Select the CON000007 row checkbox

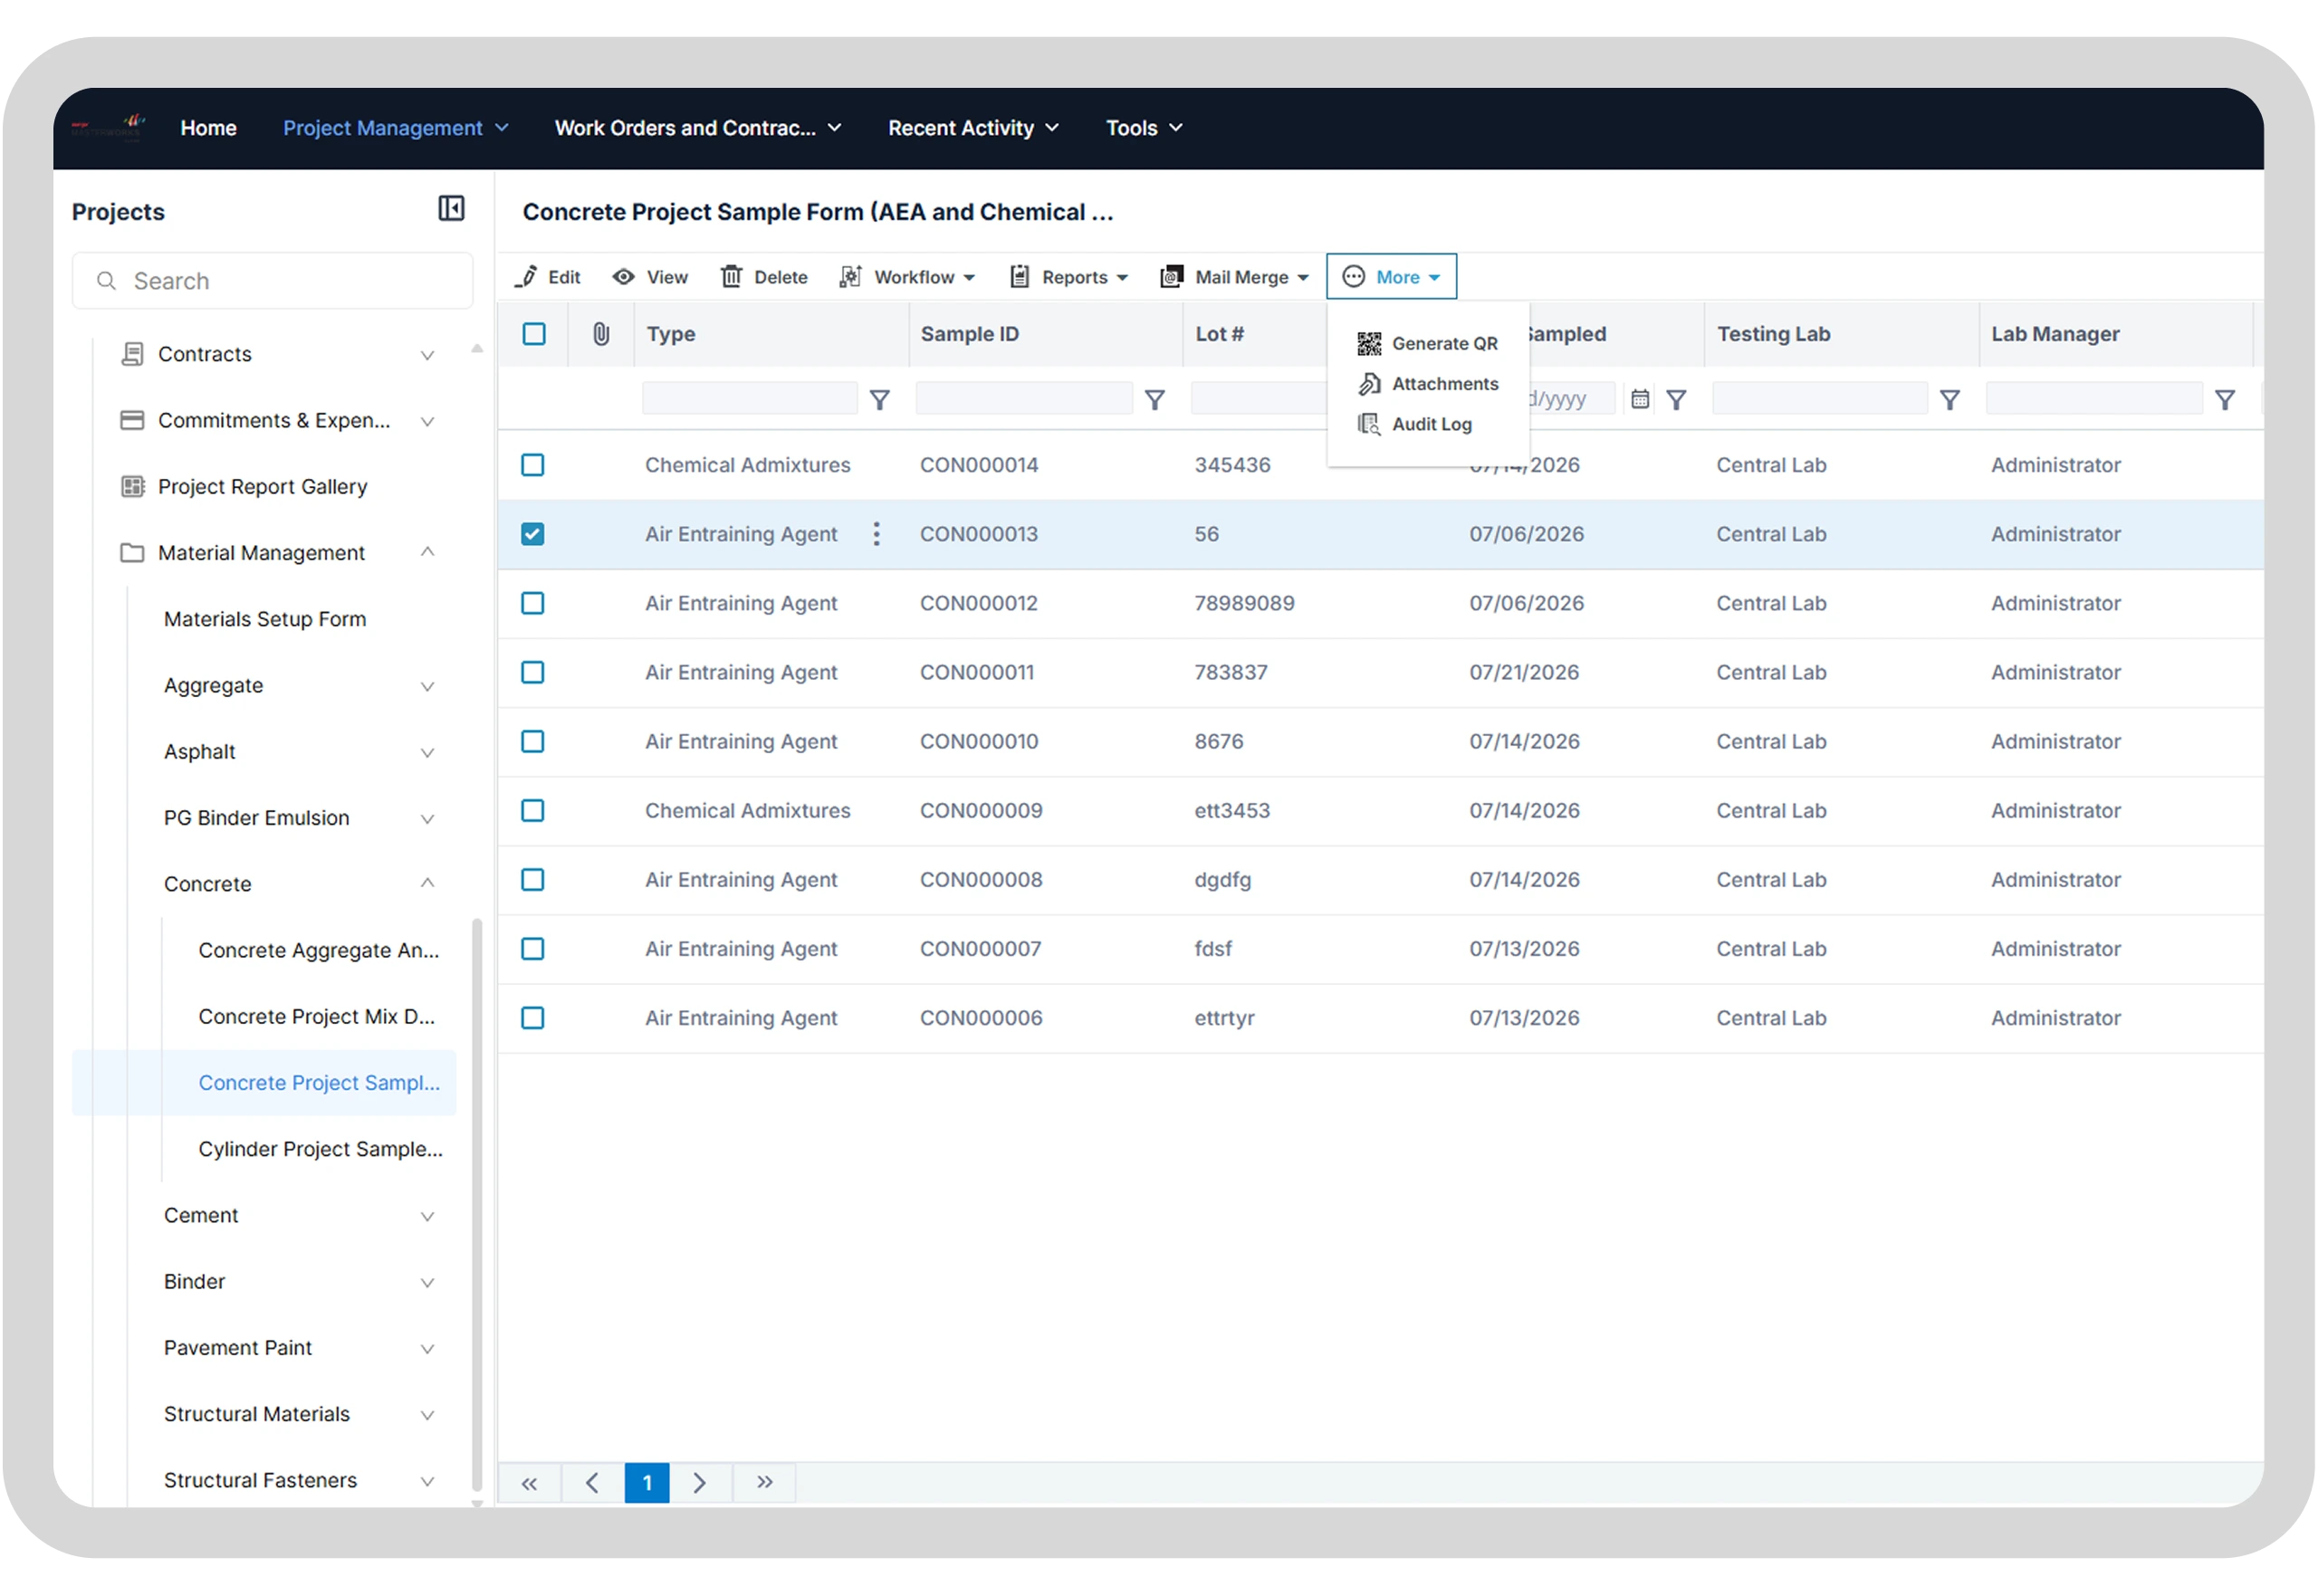(533, 948)
